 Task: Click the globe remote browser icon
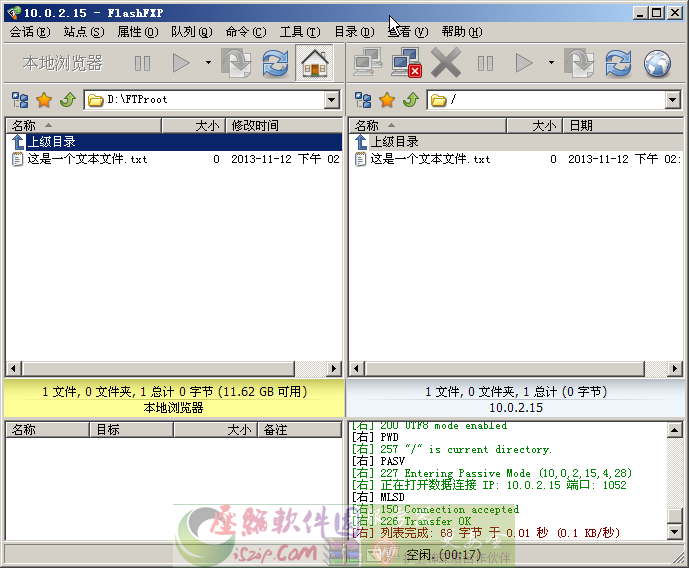(657, 63)
